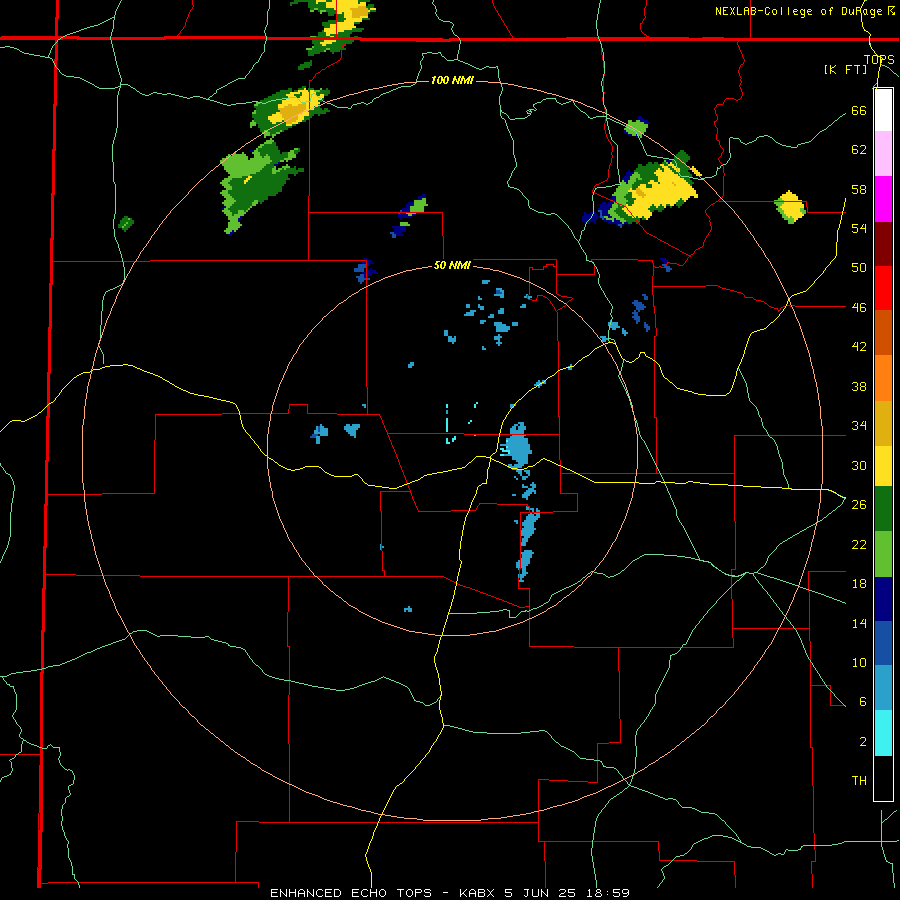Click the light pink legend swatch
Image resolution: width=900 pixels, height=900 pixels.
pyautogui.click(x=883, y=153)
